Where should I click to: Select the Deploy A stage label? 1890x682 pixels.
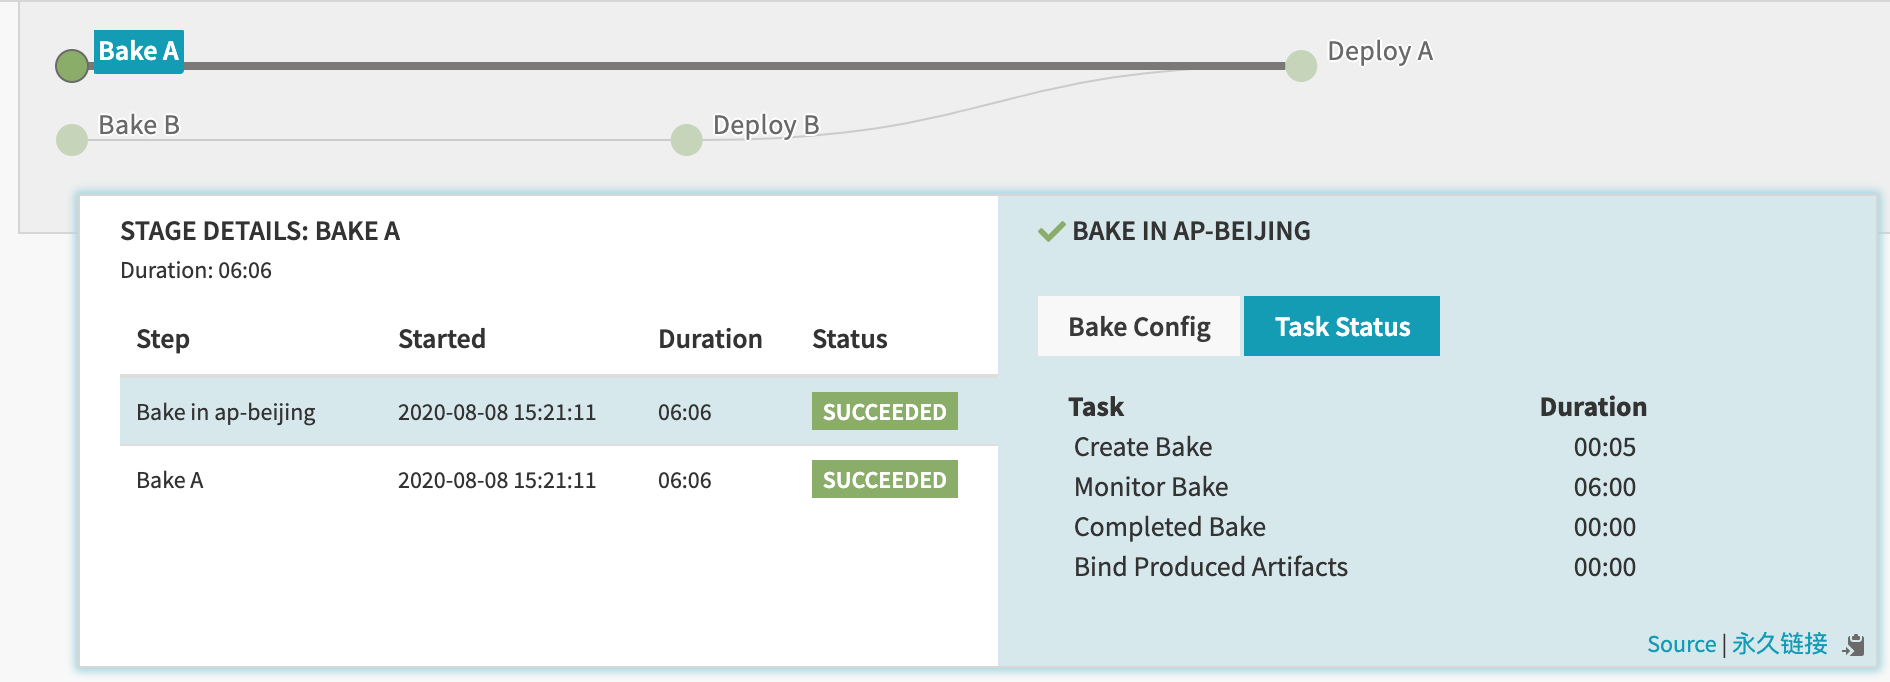1380,51
